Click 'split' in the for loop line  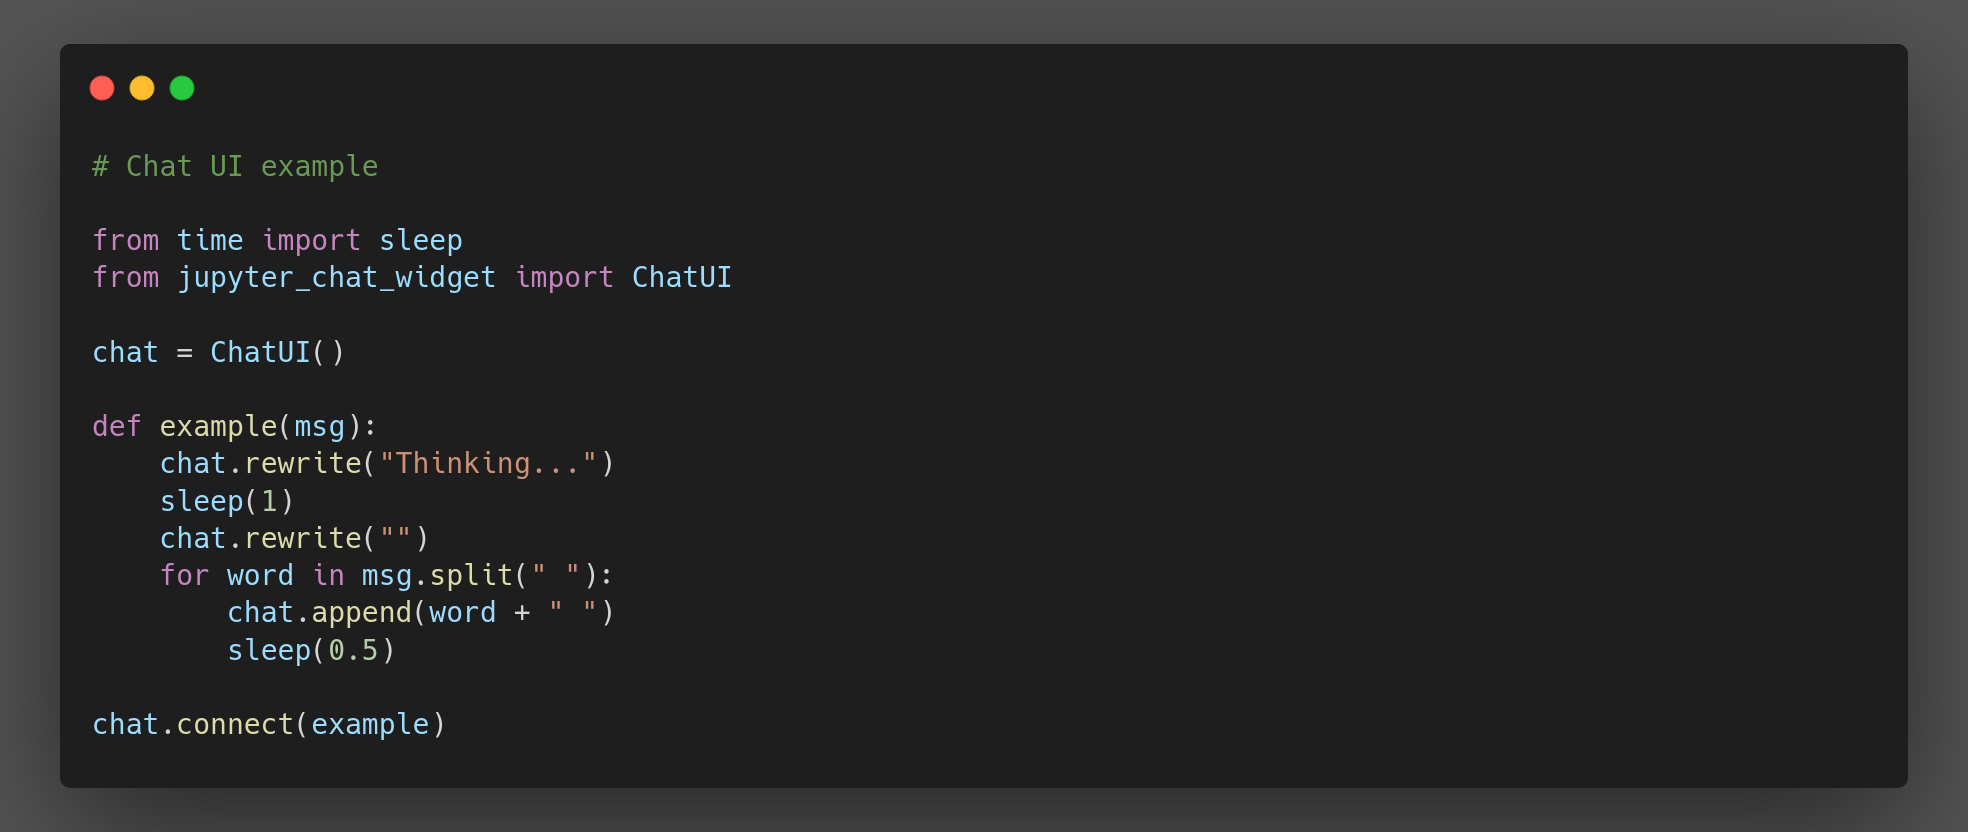pos(471,576)
